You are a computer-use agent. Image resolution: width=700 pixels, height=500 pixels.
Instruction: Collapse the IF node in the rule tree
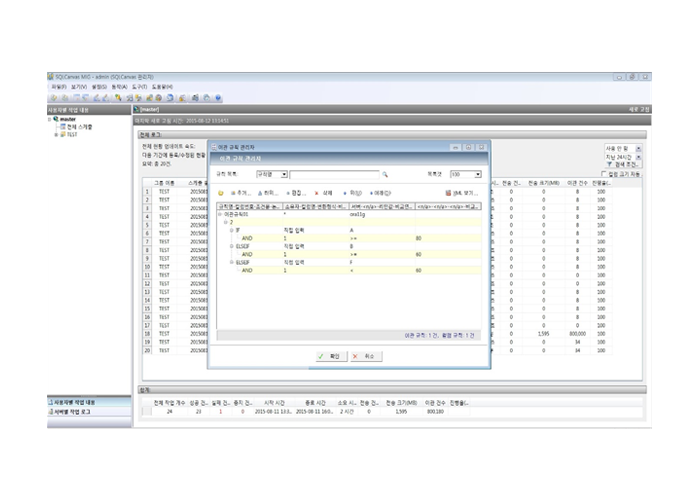coord(232,230)
